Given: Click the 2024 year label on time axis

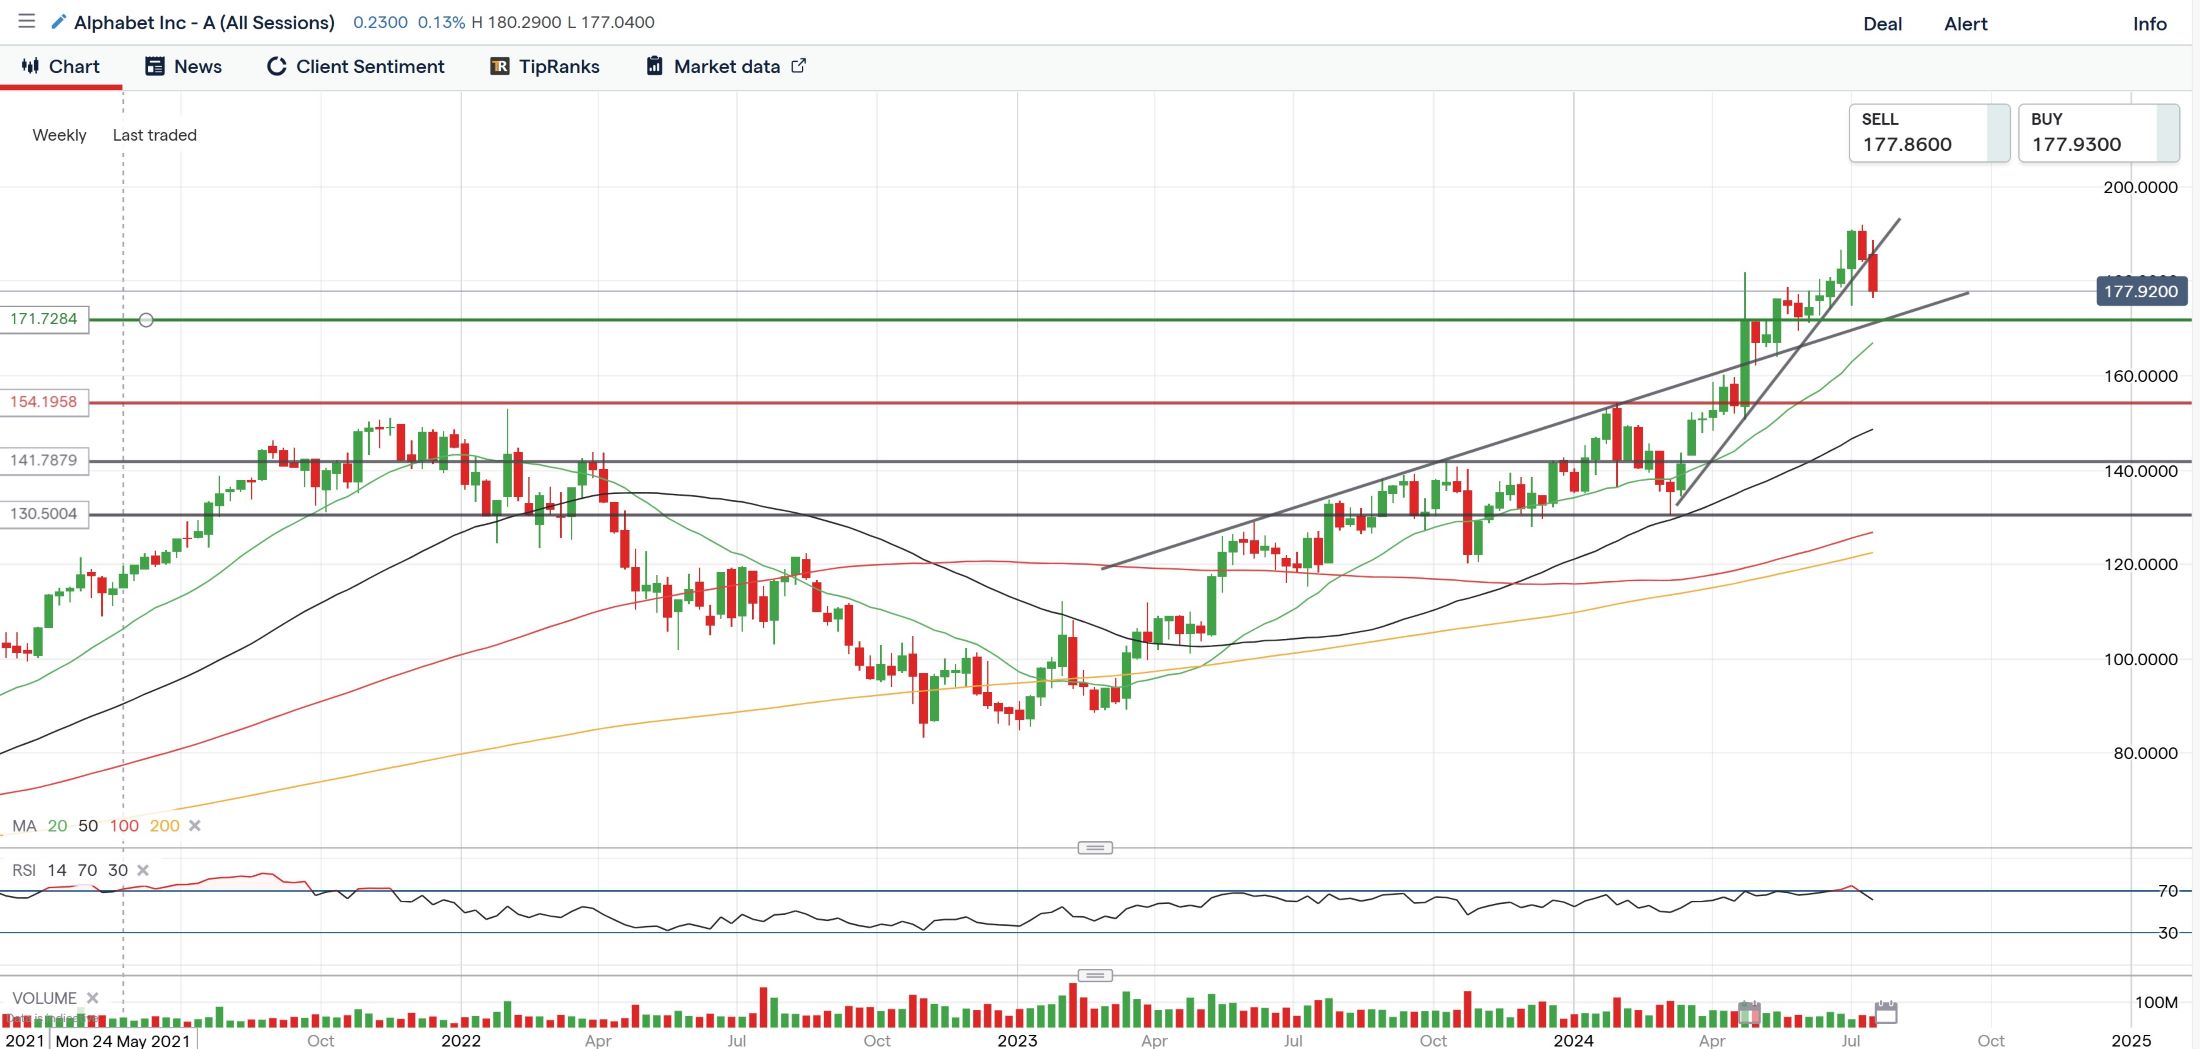Looking at the screenshot, I should pos(1573,1040).
